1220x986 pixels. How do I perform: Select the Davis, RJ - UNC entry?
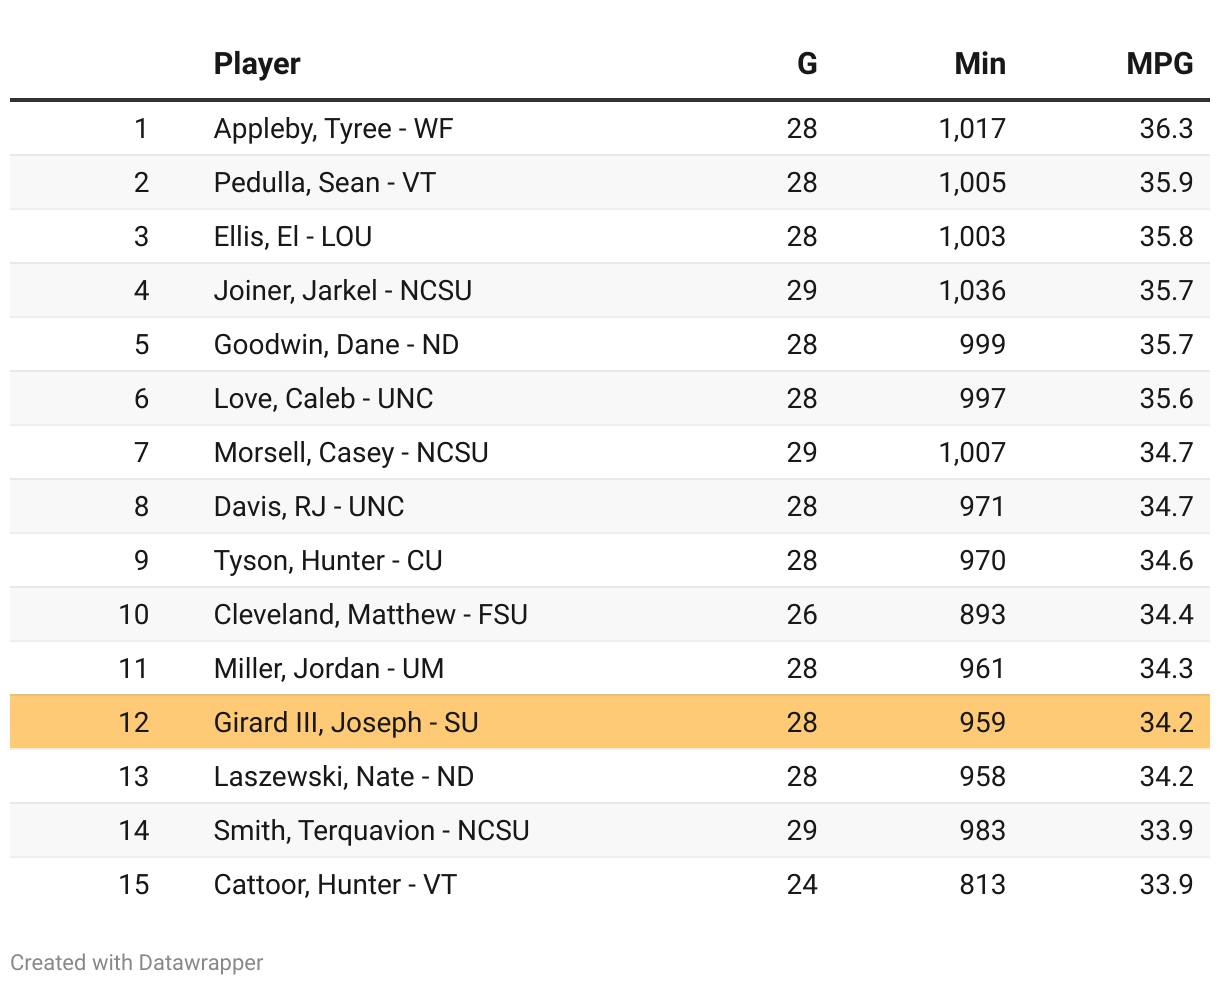point(308,507)
